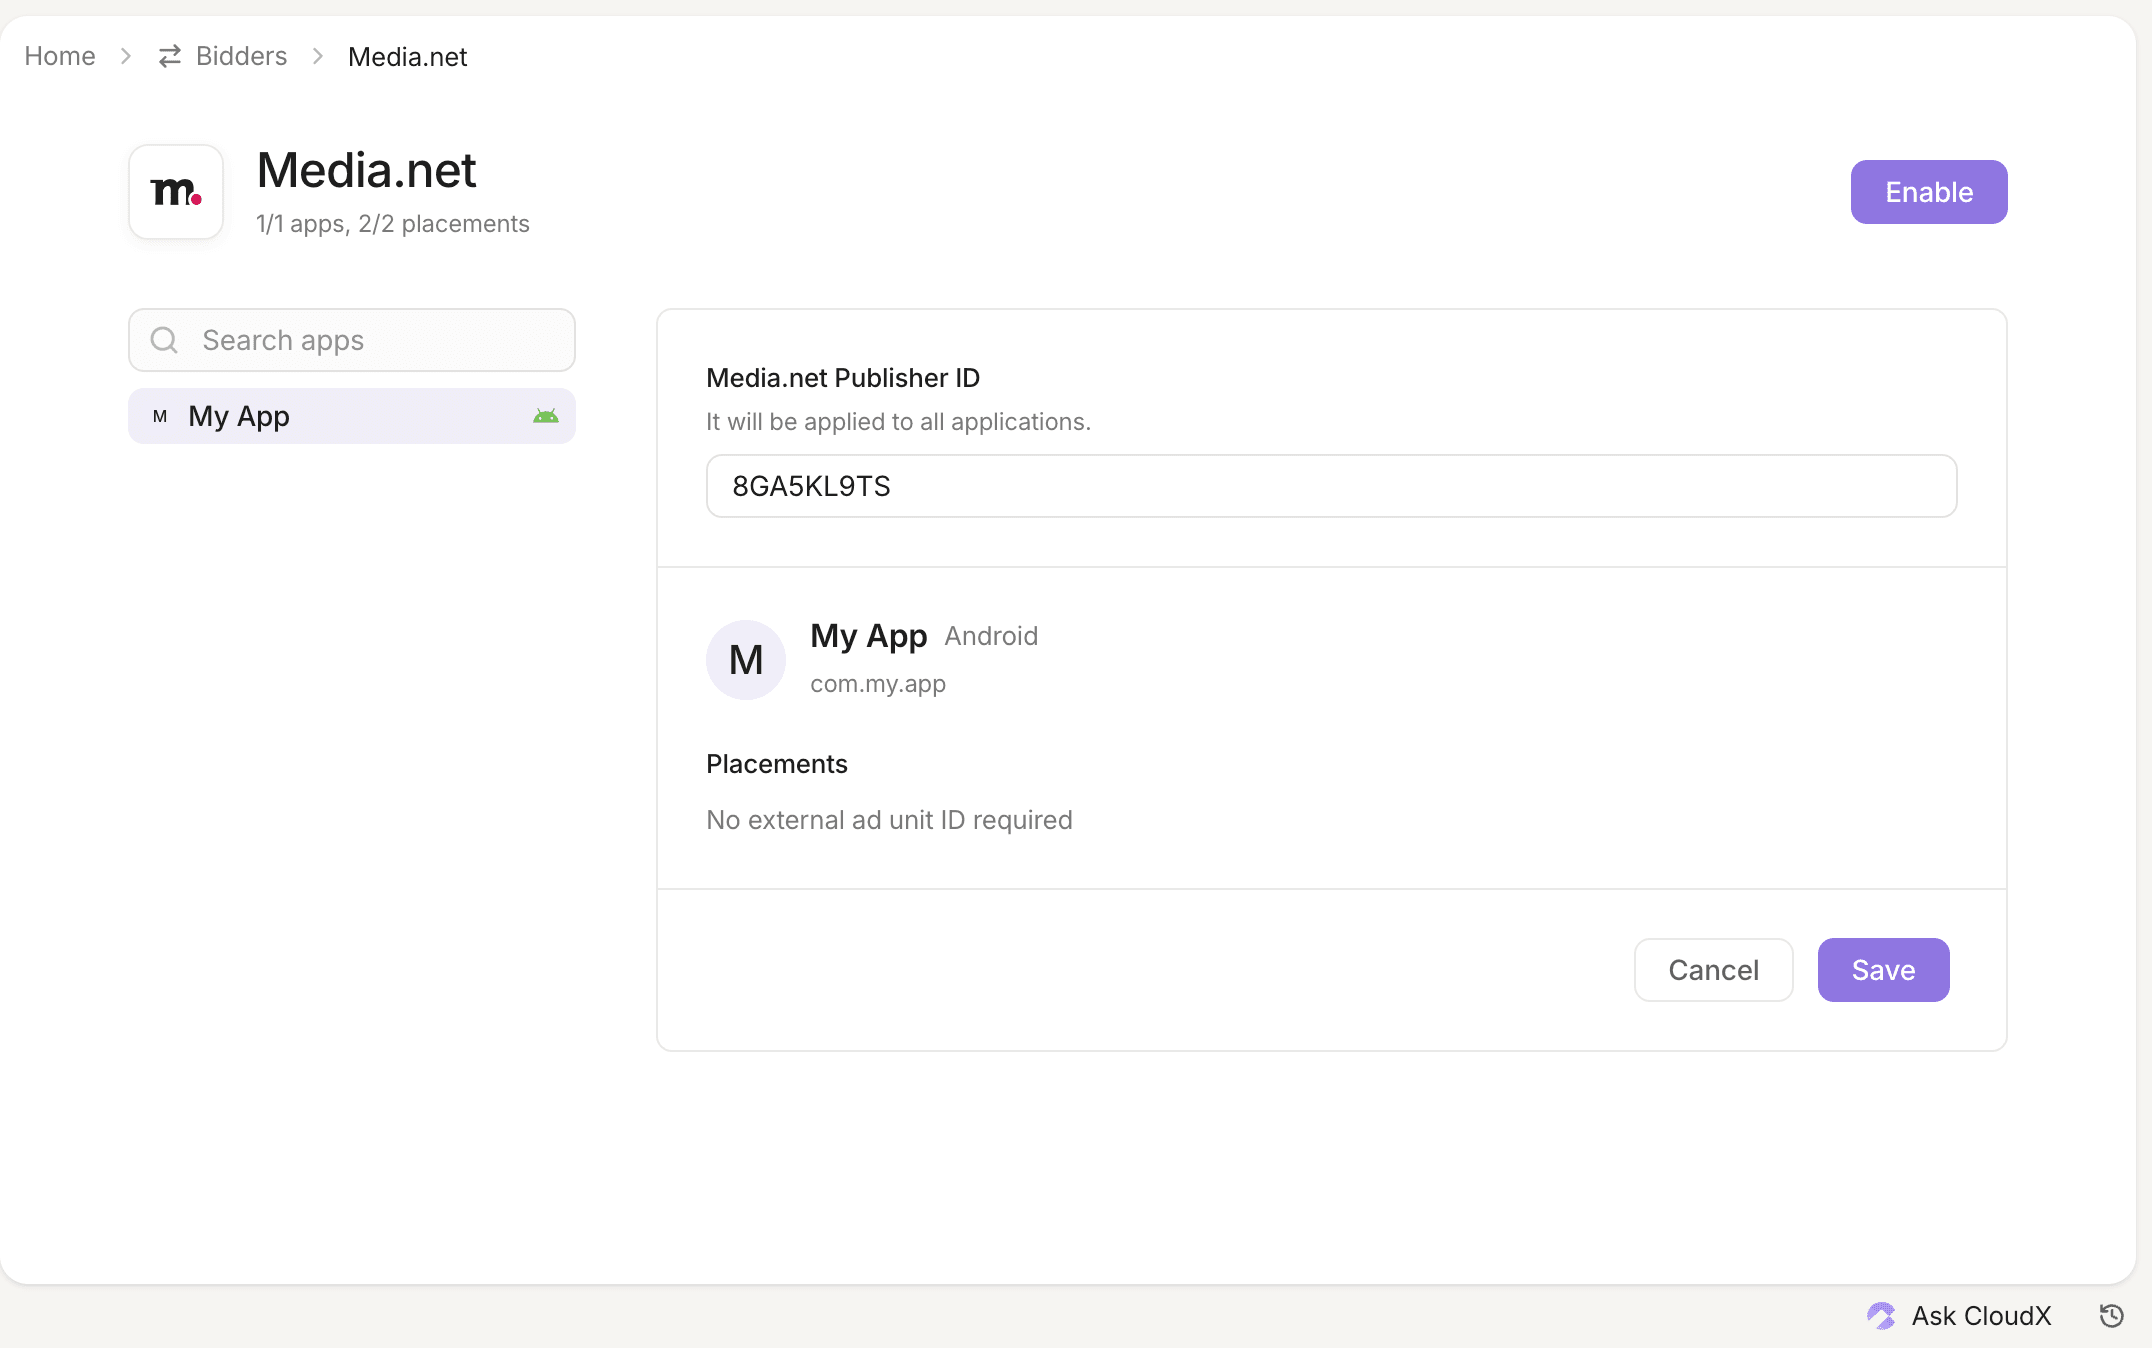The width and height of the screenshot is (2152, 1348).
Task: Save the Publisher ID settings
Action: tap(1883, 970)
